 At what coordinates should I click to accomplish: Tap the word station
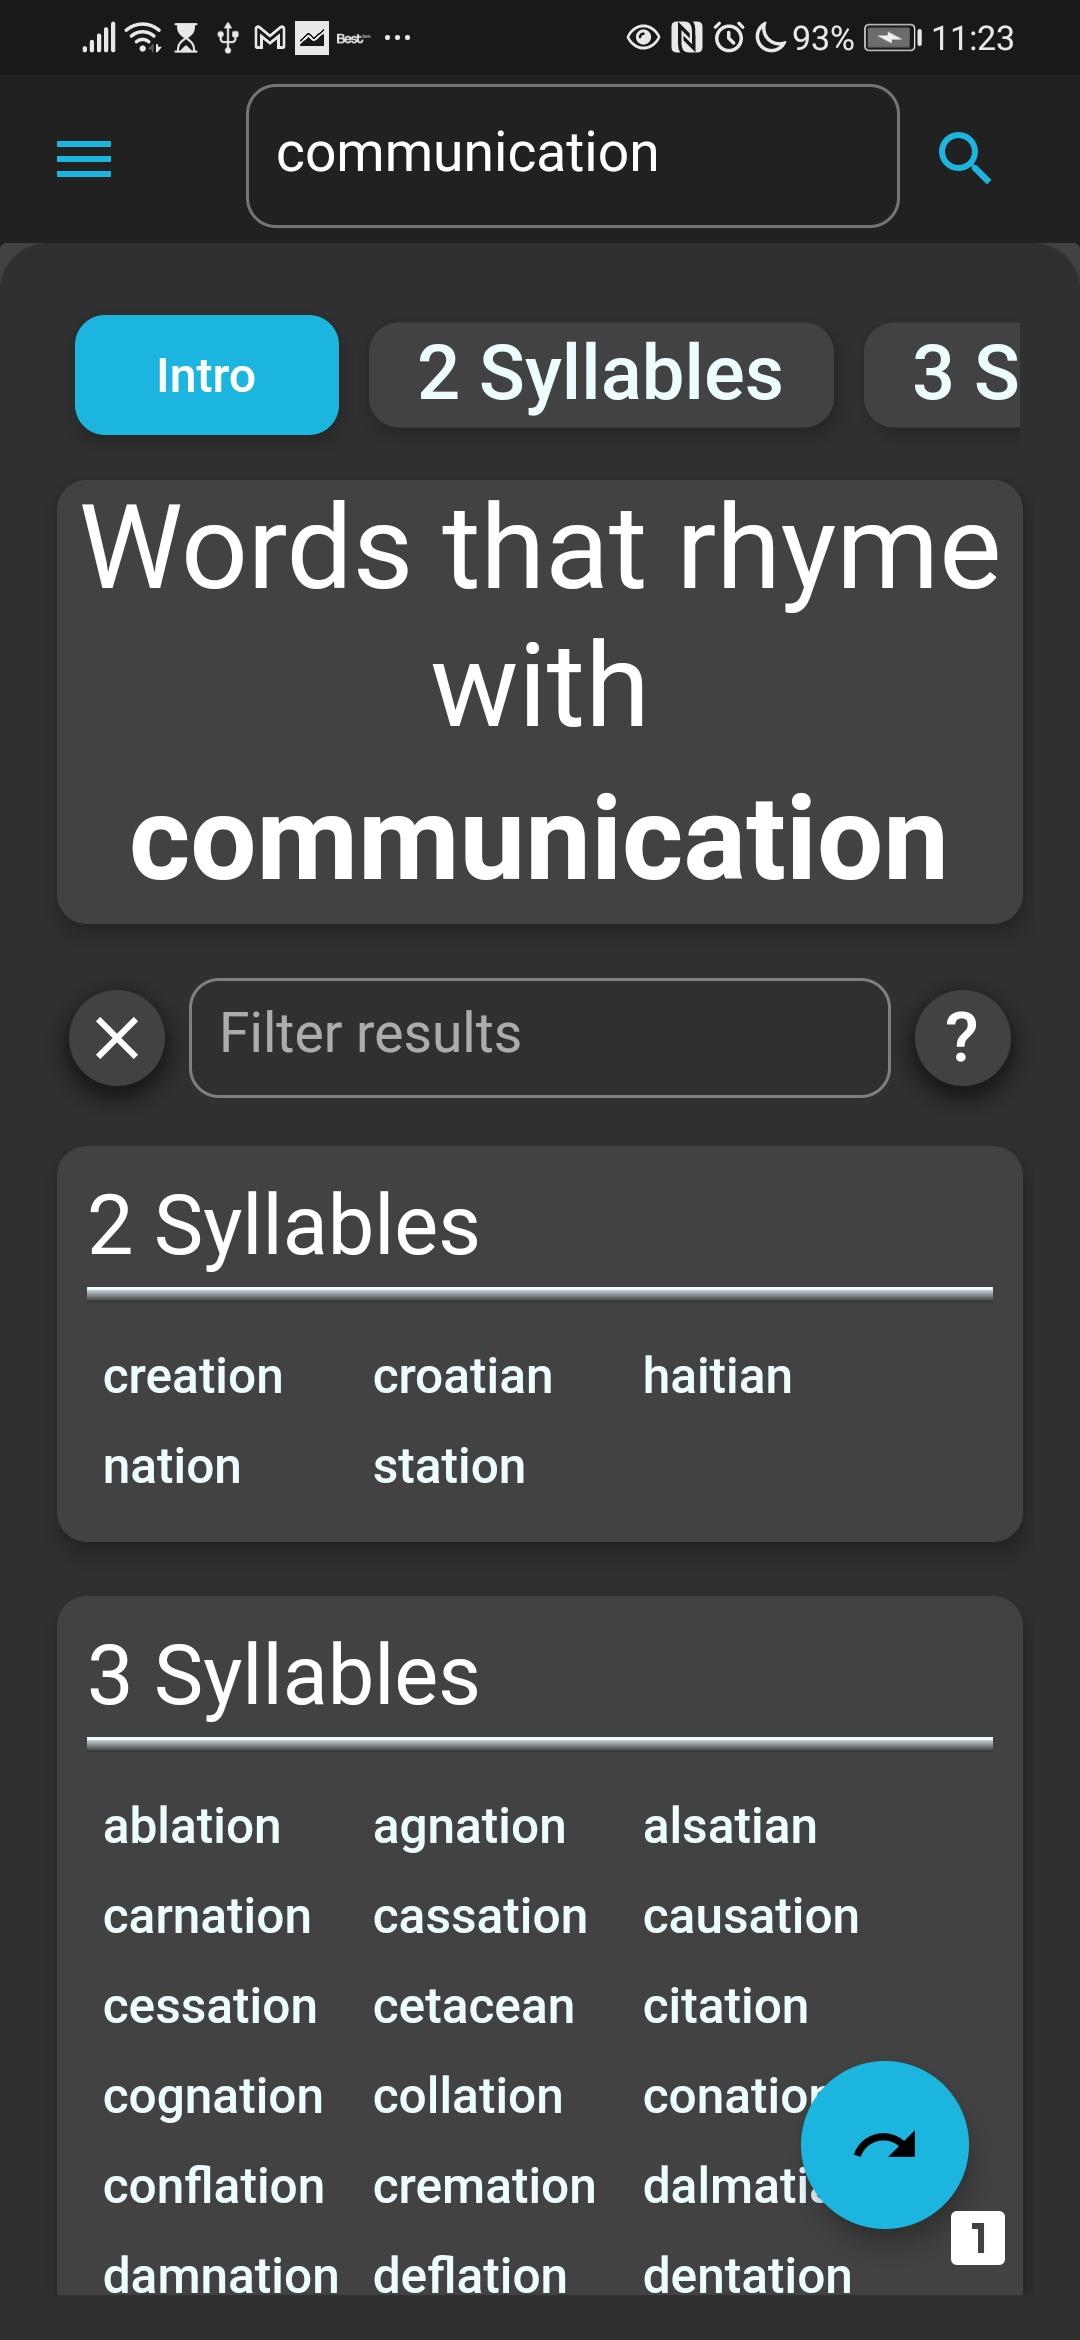(449, 1466)
